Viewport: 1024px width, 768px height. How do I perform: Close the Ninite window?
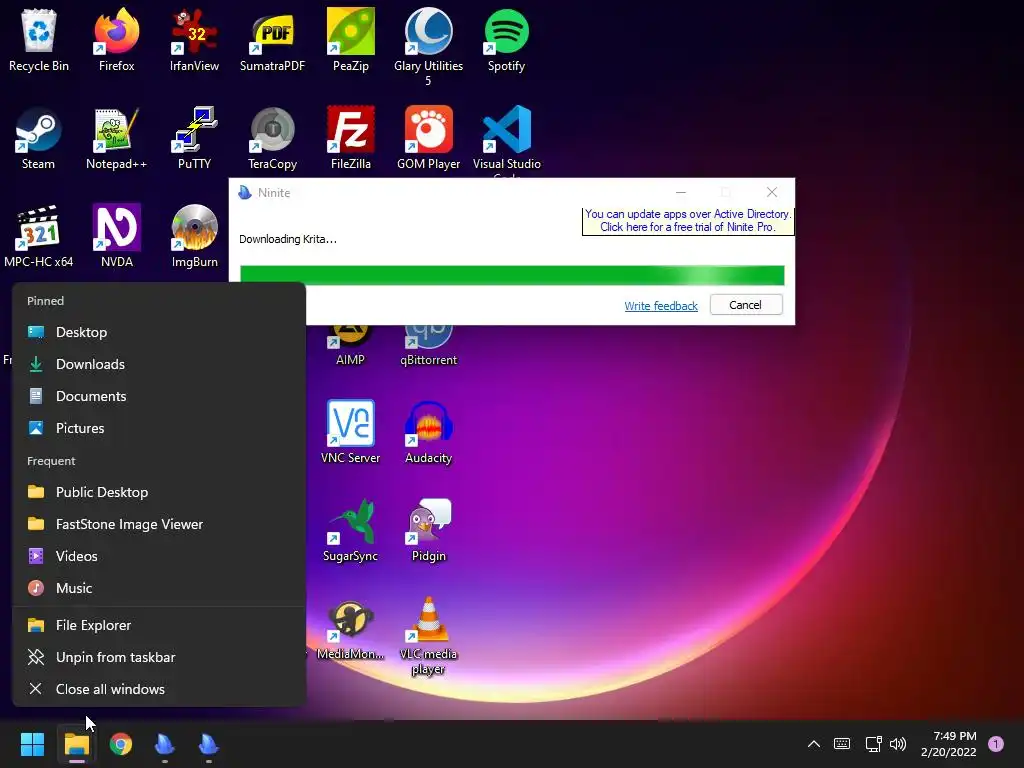772,193
